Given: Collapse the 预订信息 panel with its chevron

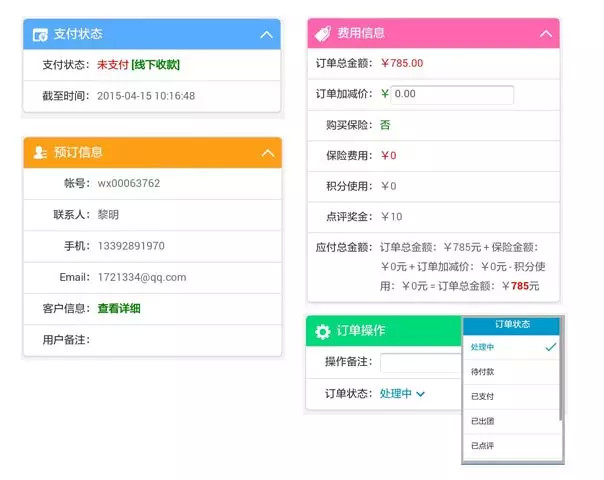Looking at the screenshot, I should pyautogui.click(x=267, y=153).
